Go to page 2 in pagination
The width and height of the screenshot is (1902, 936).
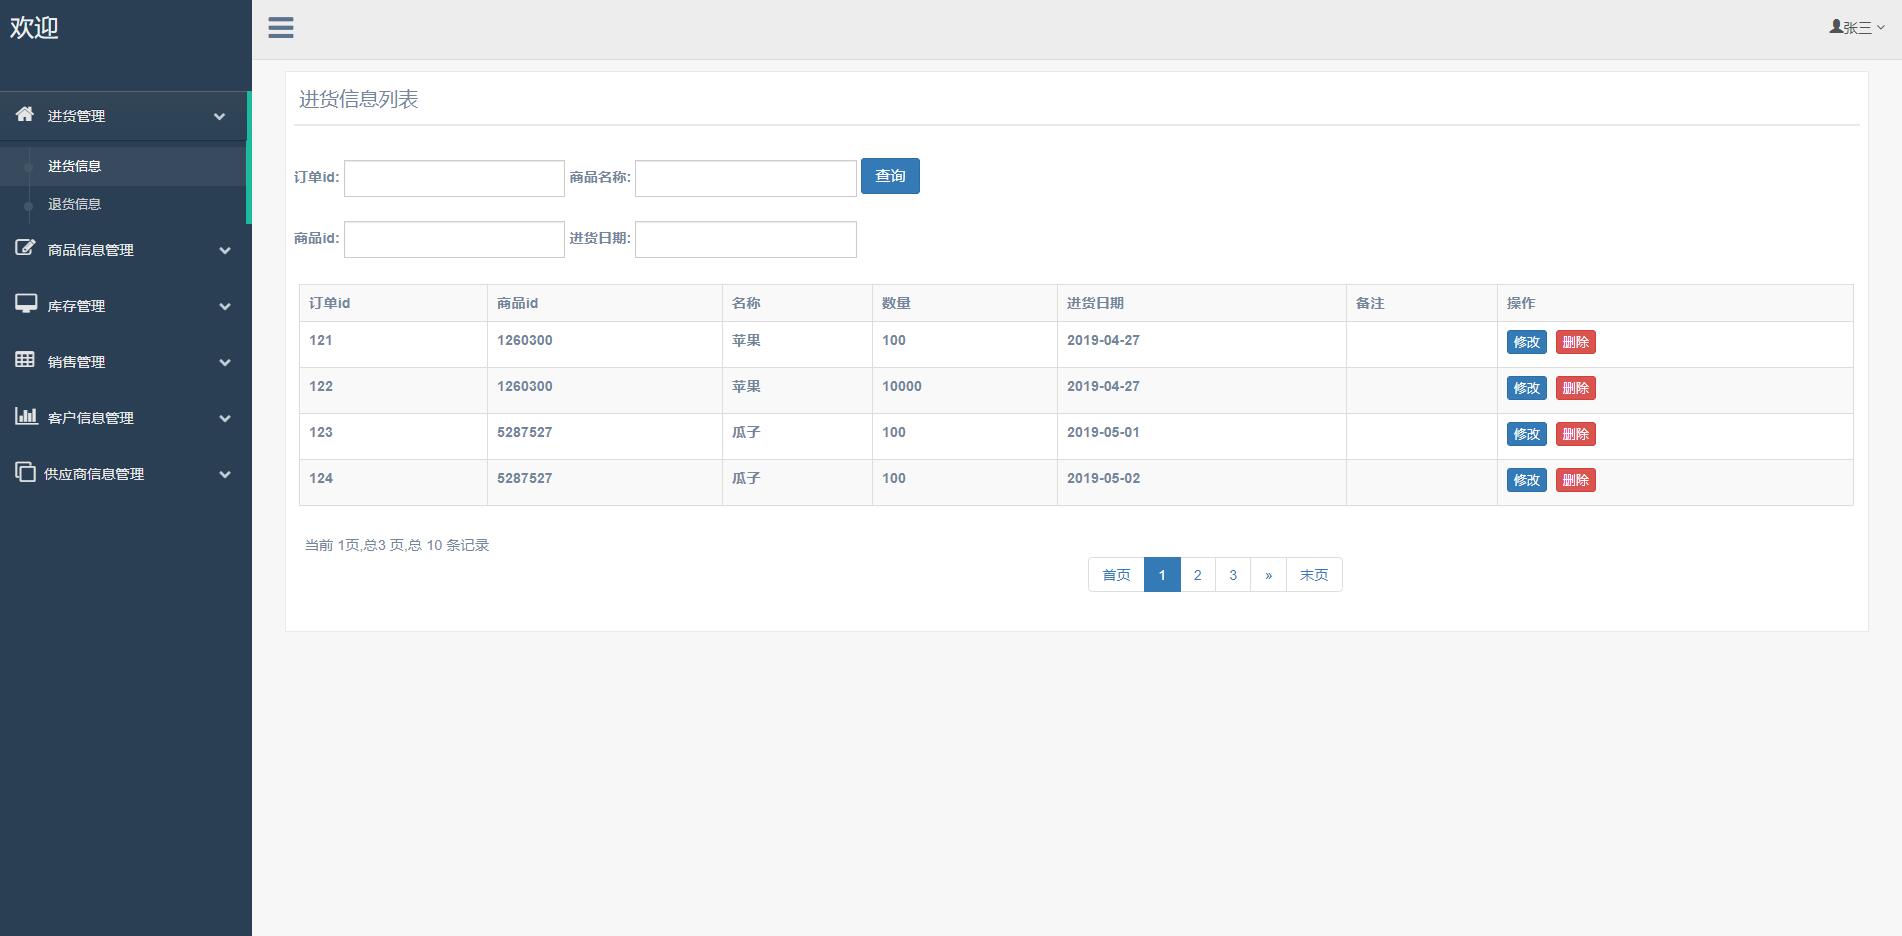tap(1197, 575)
